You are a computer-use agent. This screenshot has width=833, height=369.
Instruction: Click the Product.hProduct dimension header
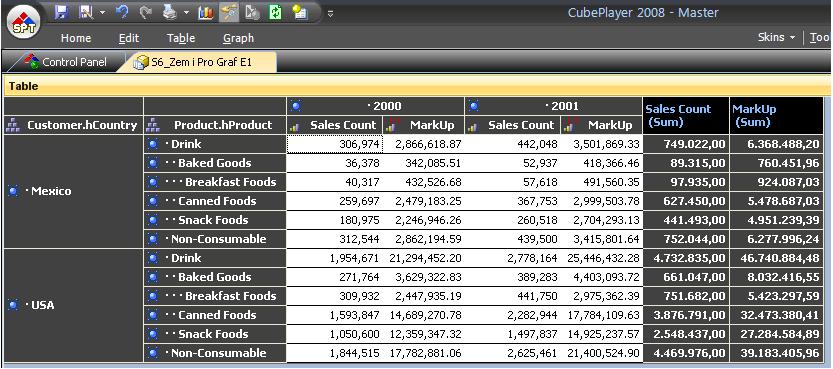(215, 125)
